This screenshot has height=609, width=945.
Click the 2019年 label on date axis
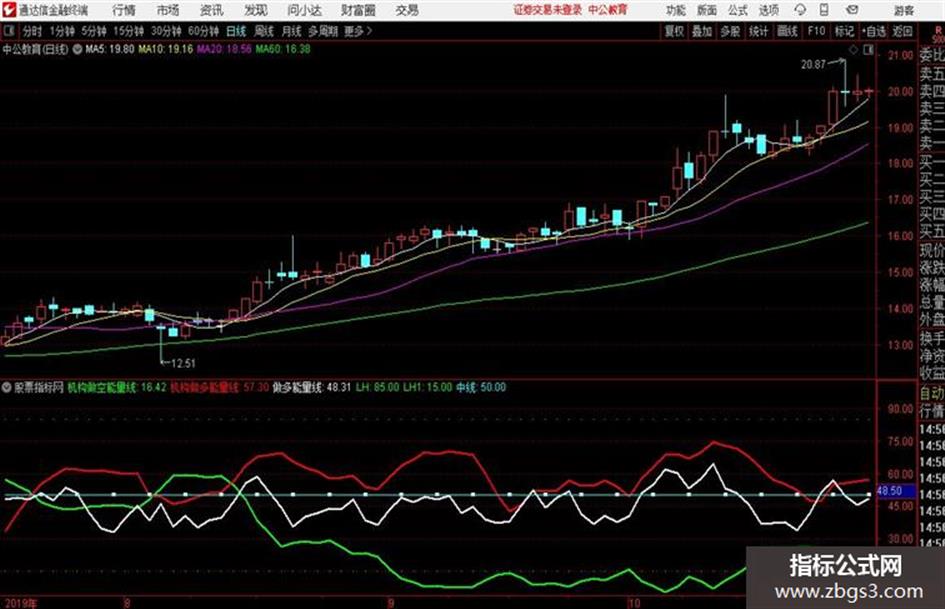click(20, 603)
